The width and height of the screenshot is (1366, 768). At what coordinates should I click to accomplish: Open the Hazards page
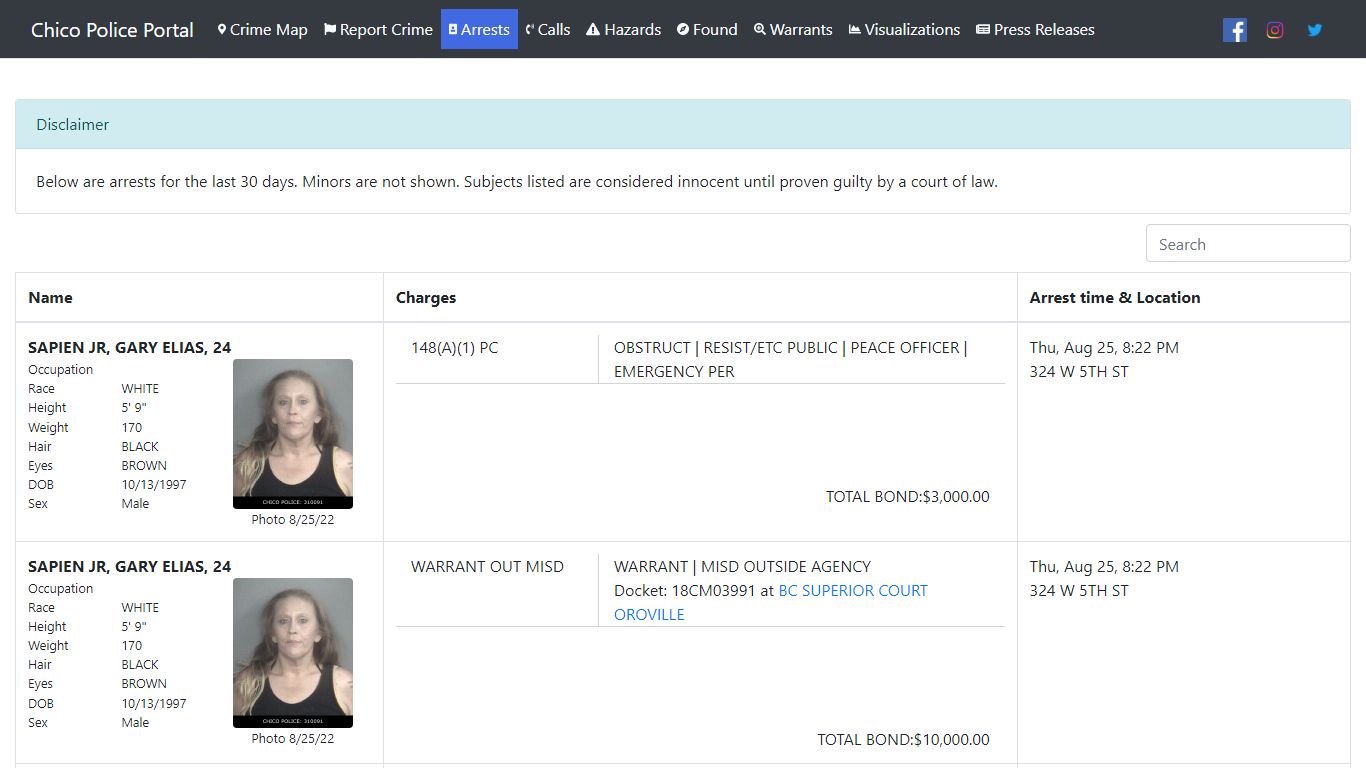(x=623, y=29)
